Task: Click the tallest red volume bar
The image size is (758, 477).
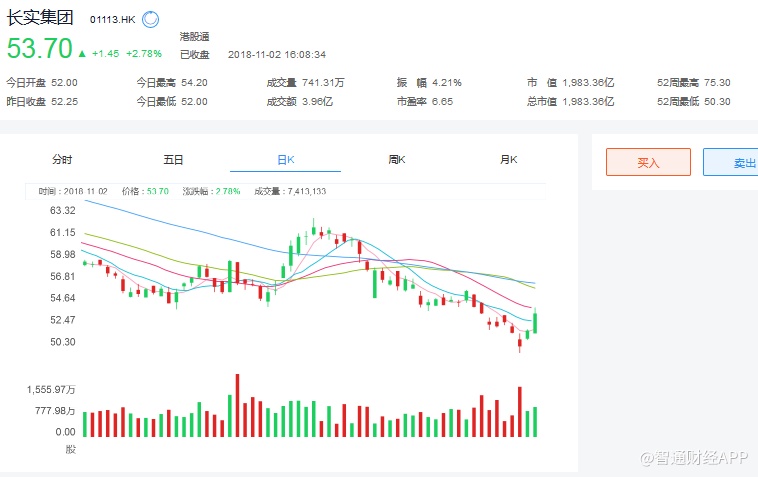Action: coord(237,405)
